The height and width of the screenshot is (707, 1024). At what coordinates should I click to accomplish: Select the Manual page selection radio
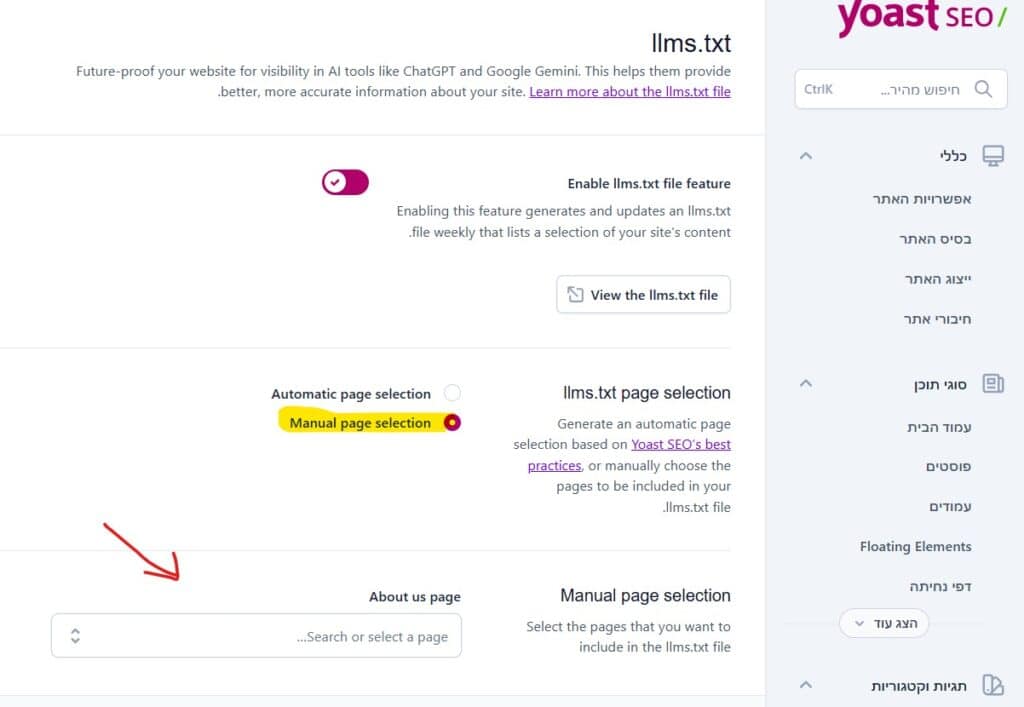[x=452, y=423]
